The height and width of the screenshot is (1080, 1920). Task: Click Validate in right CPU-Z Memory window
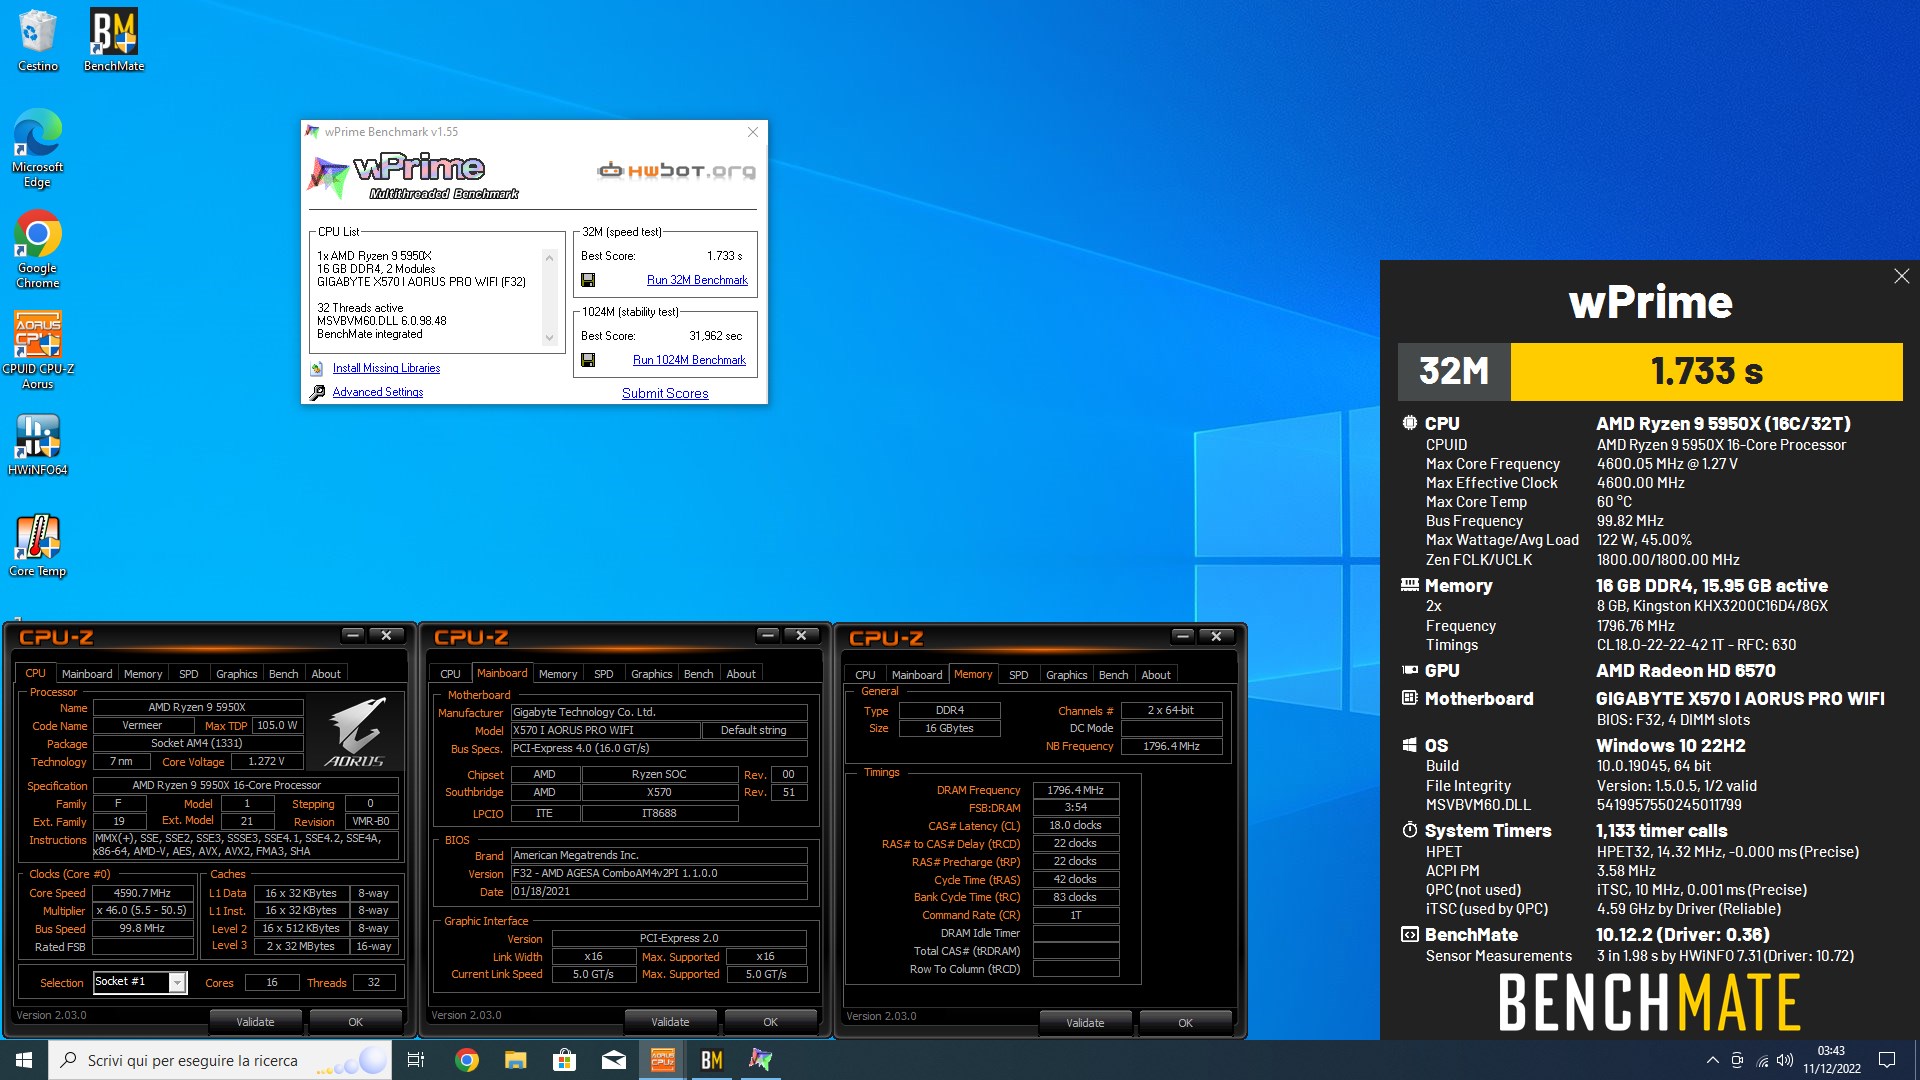(x=1085, y=1023)
